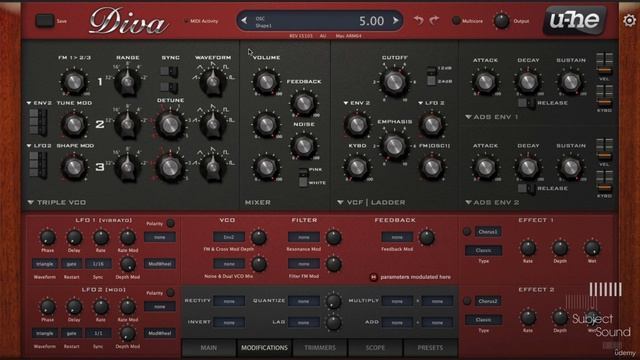Click the Diva logo

point(128,21)
